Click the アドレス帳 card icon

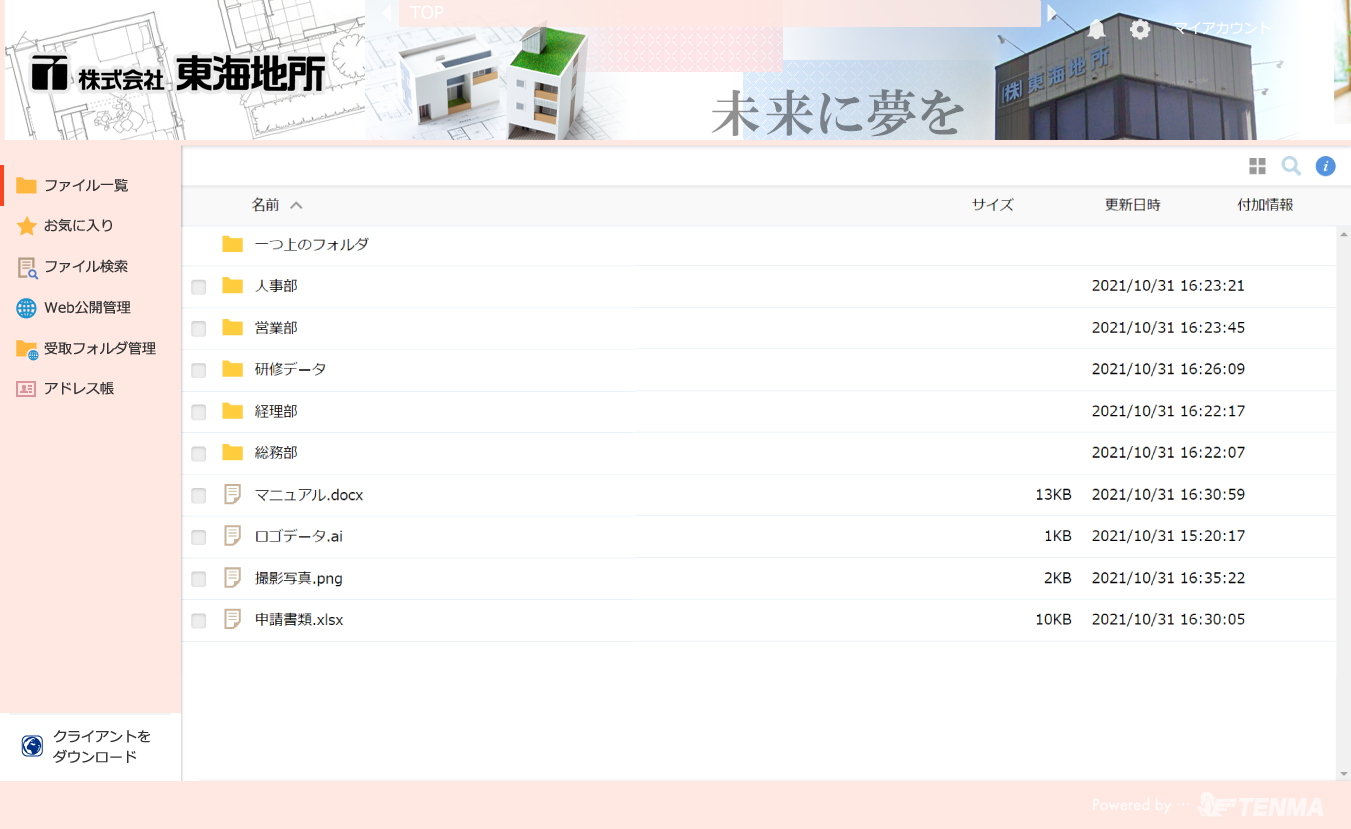pos(26,389)
